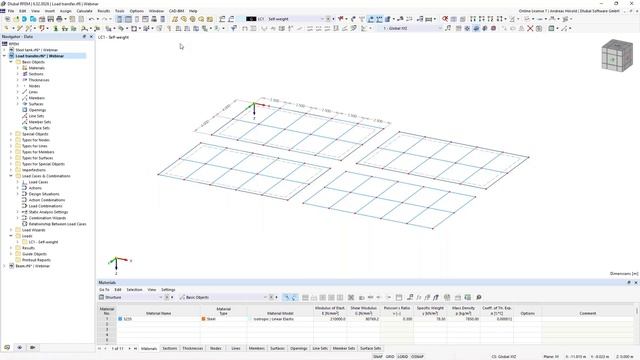Toggle the Navigator panel toolbar button
The image size is (640, 360).
(119, 19)
